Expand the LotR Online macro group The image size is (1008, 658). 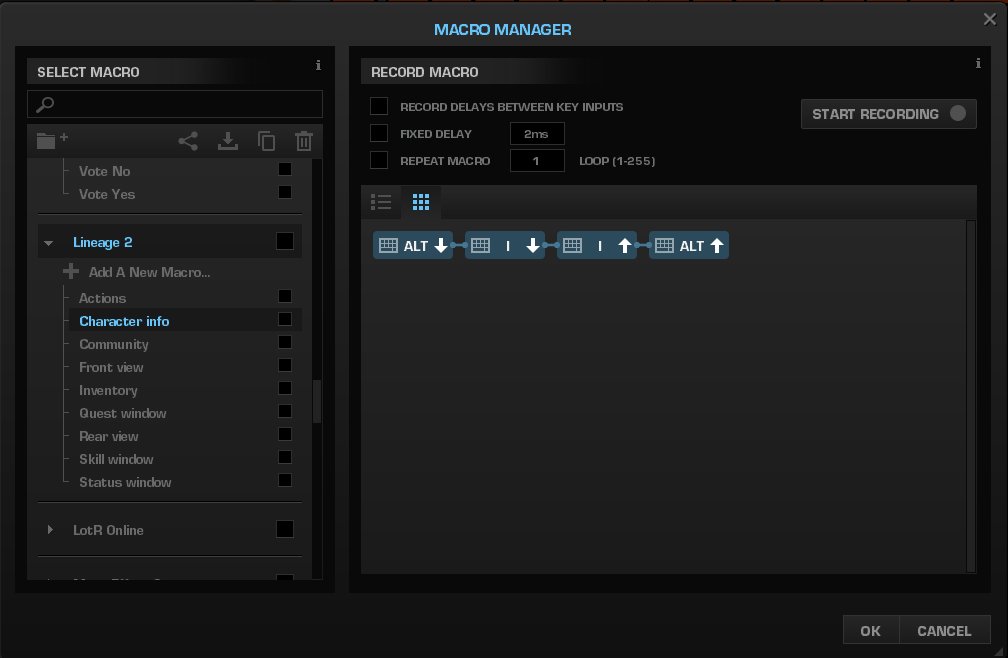[x=50, y=530]
